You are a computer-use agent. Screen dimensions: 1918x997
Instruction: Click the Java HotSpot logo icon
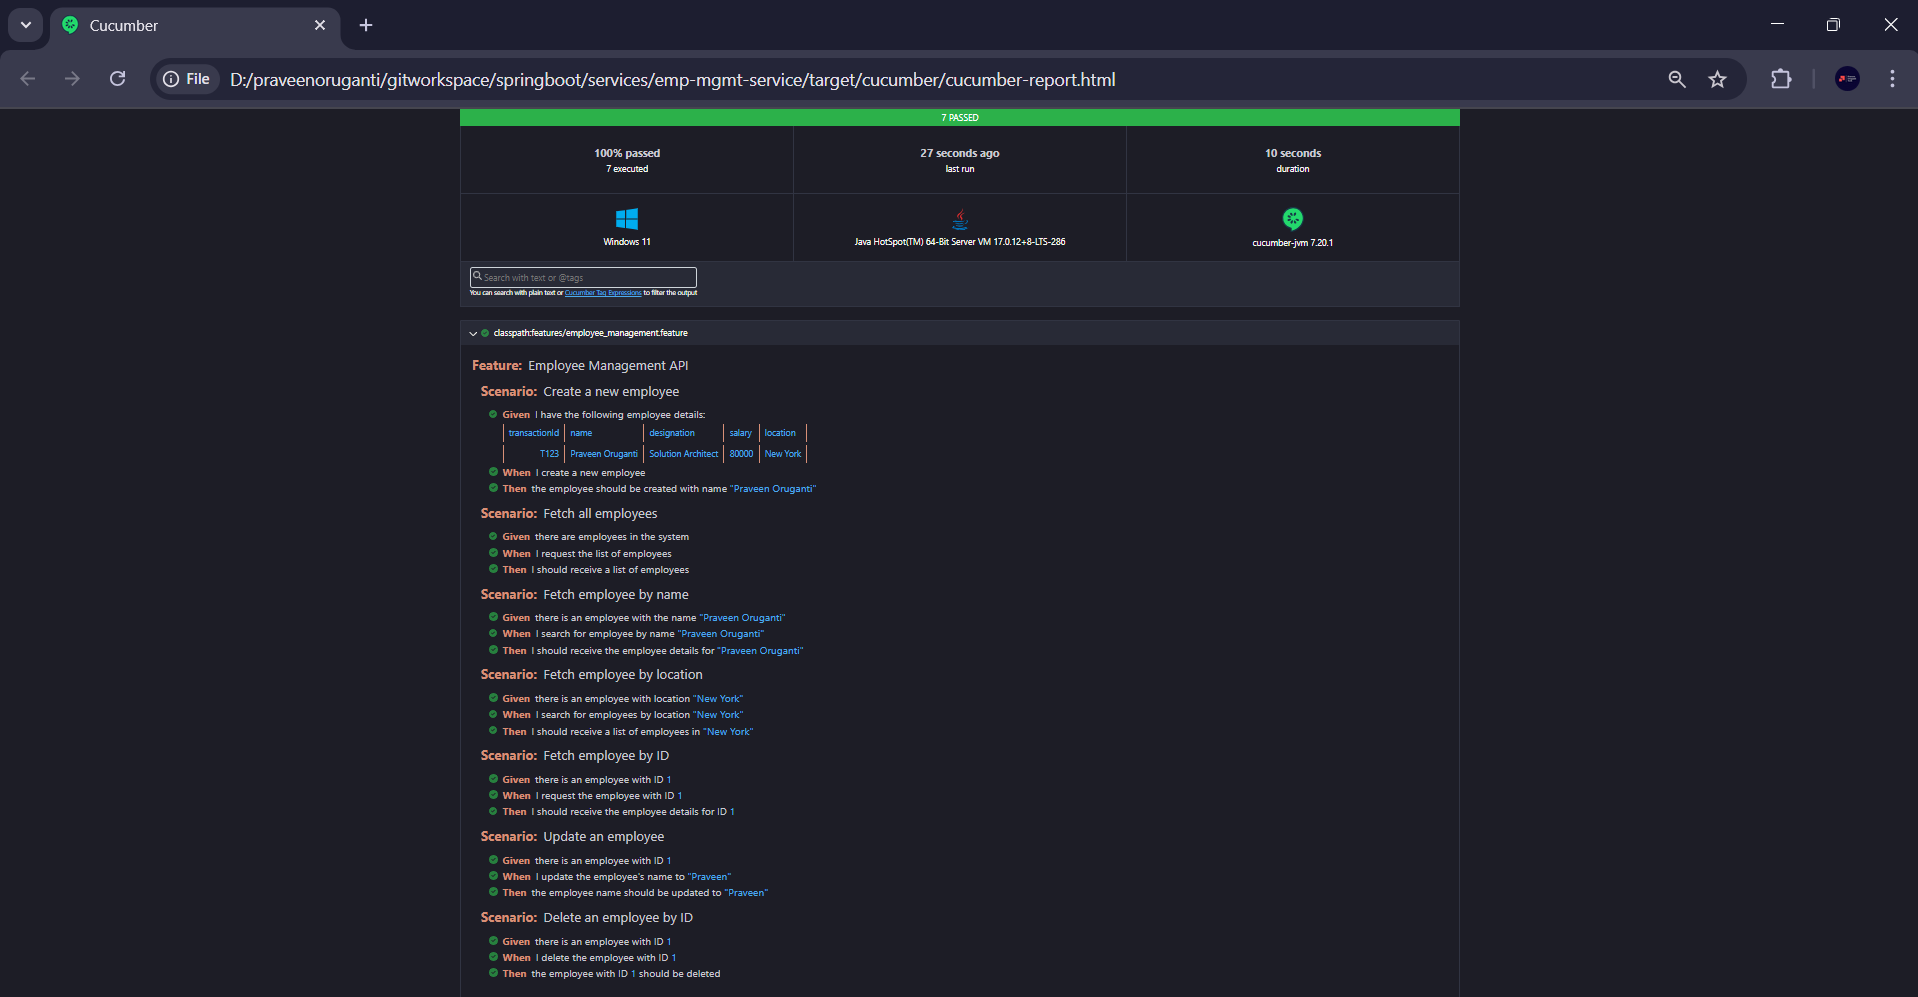pyautogui.click(x=960, y=219)
